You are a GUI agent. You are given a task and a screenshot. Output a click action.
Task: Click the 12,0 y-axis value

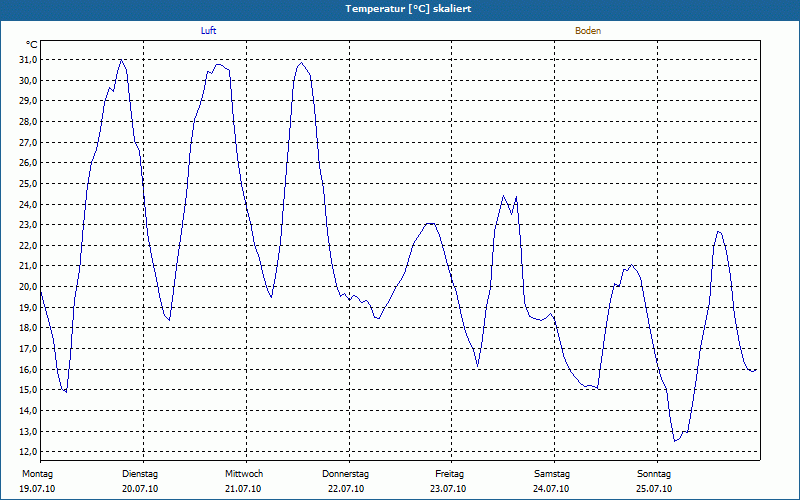(28, 452)
